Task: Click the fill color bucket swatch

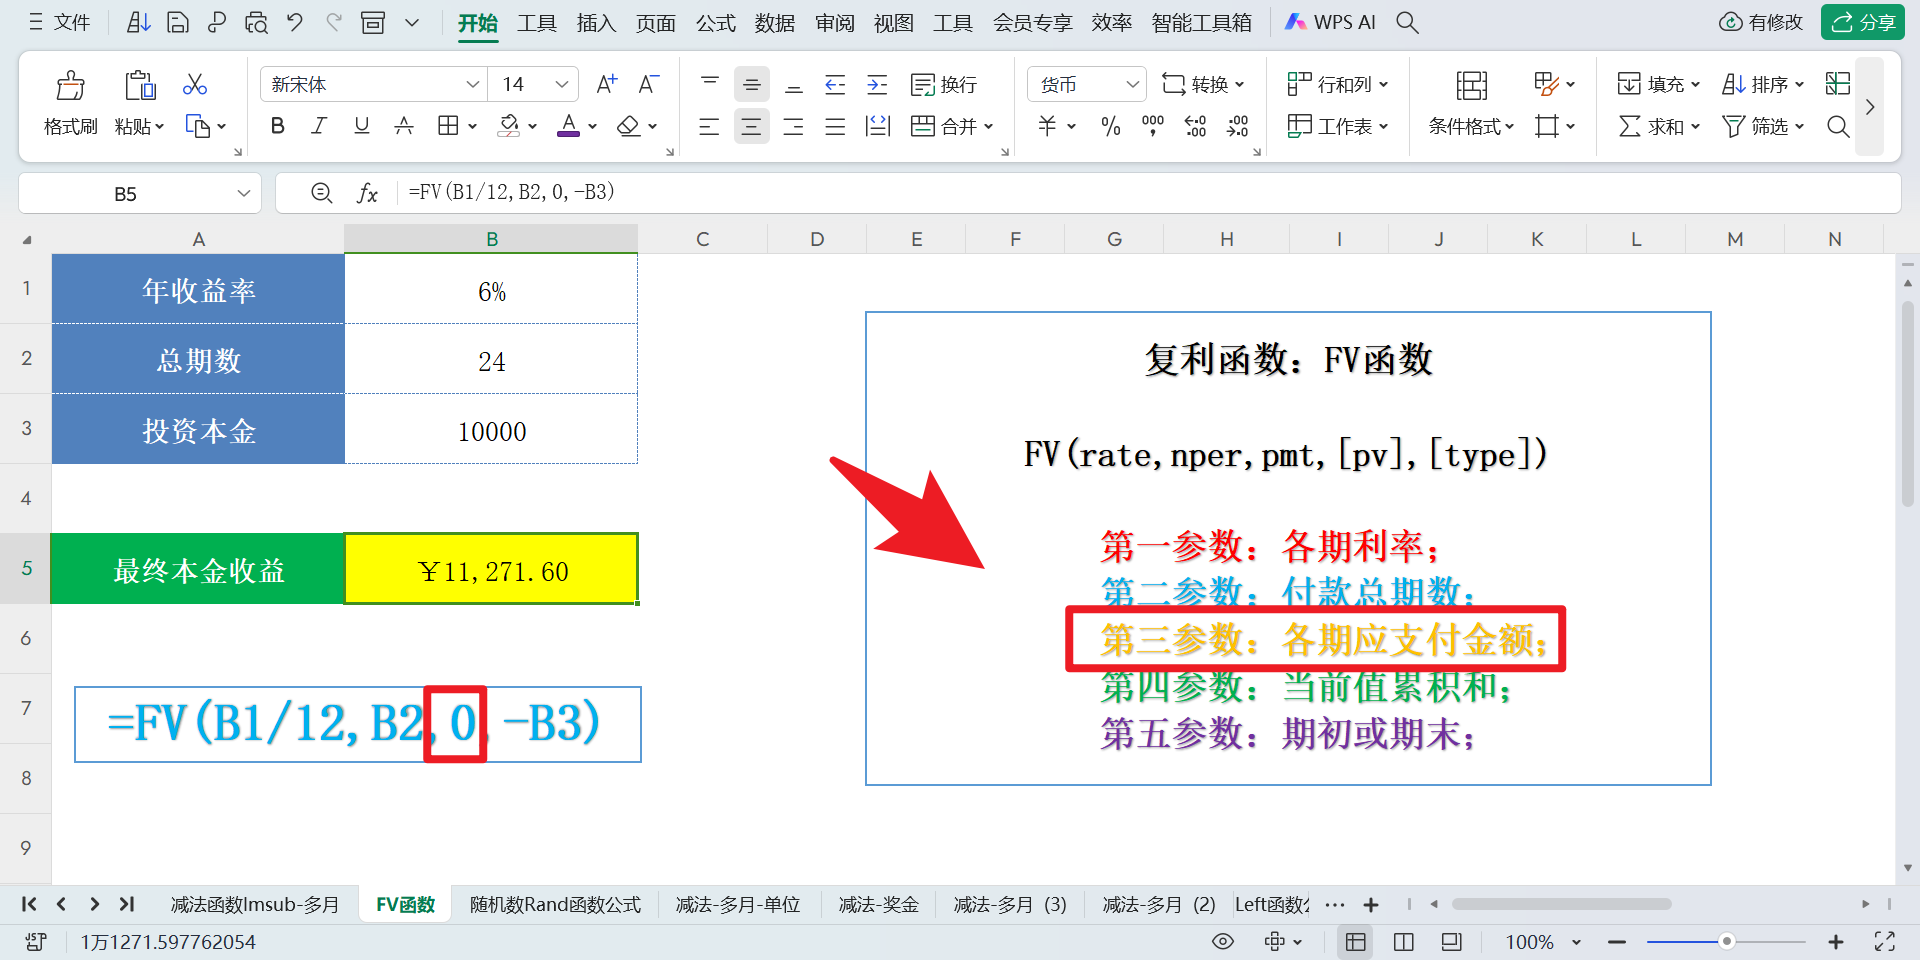Action: tap(509, 126)
